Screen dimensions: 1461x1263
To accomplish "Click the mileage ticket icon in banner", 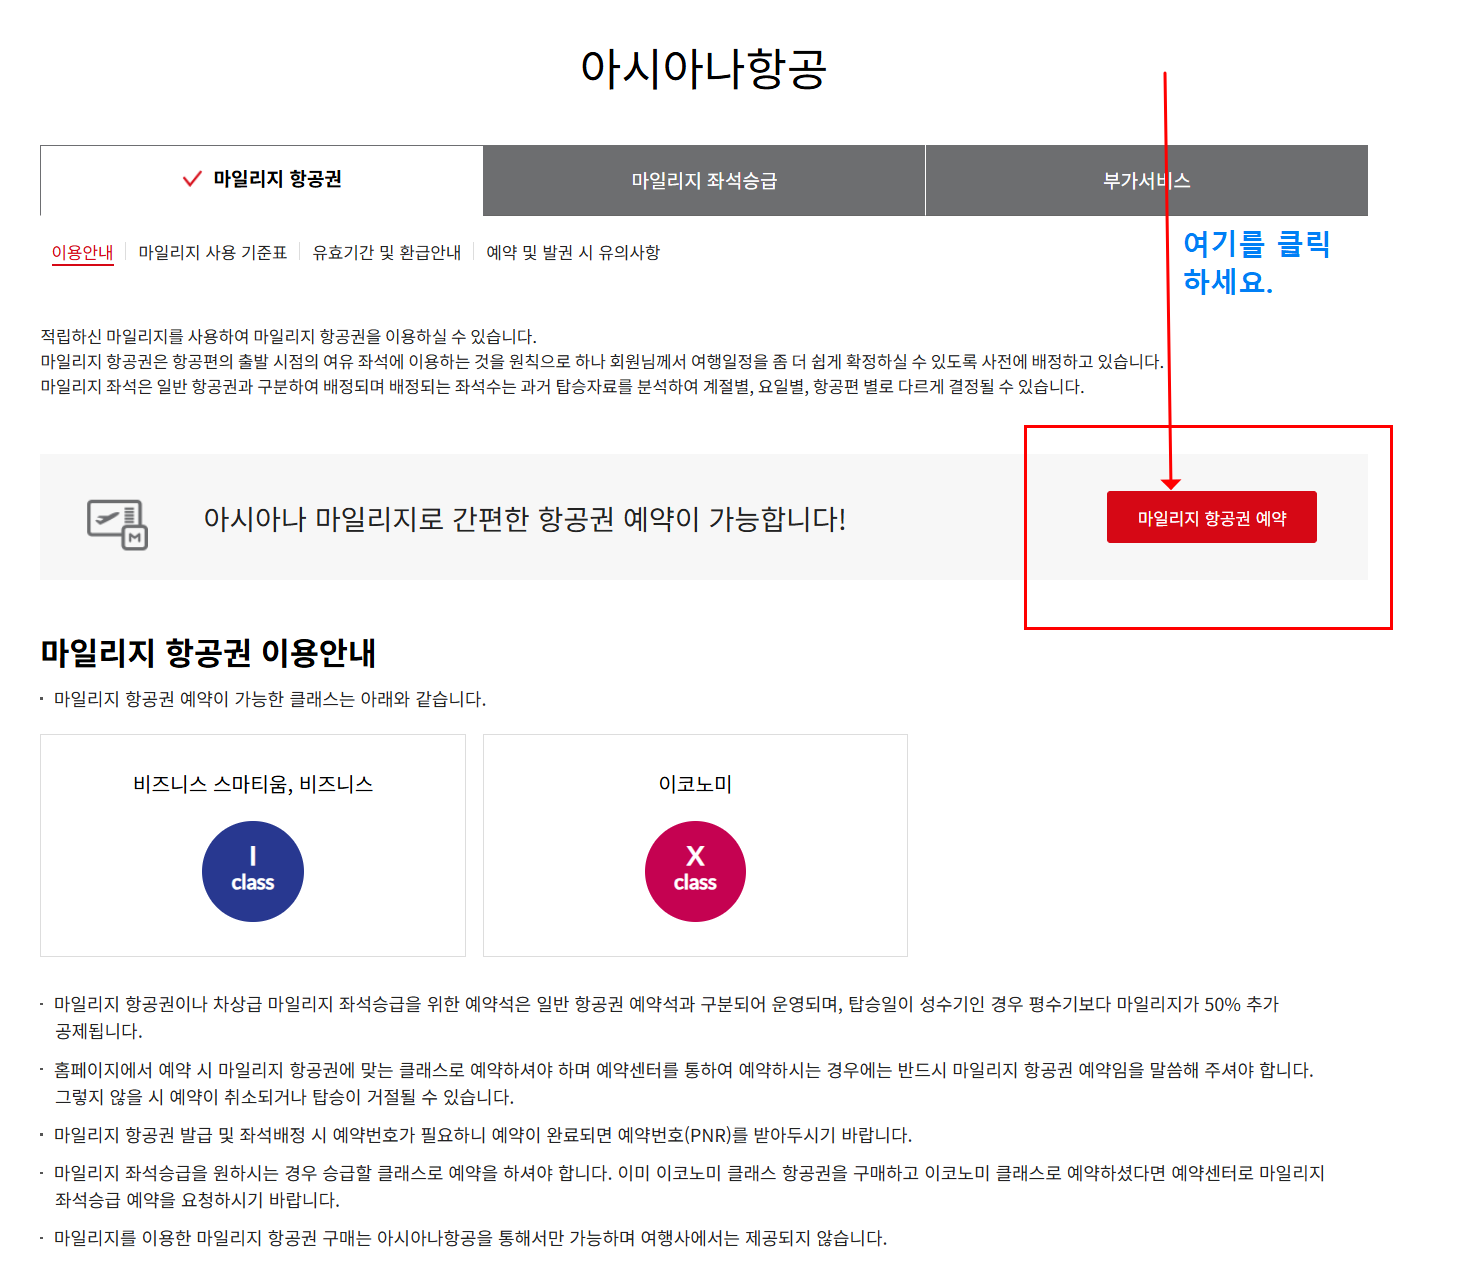I will 118,524.
